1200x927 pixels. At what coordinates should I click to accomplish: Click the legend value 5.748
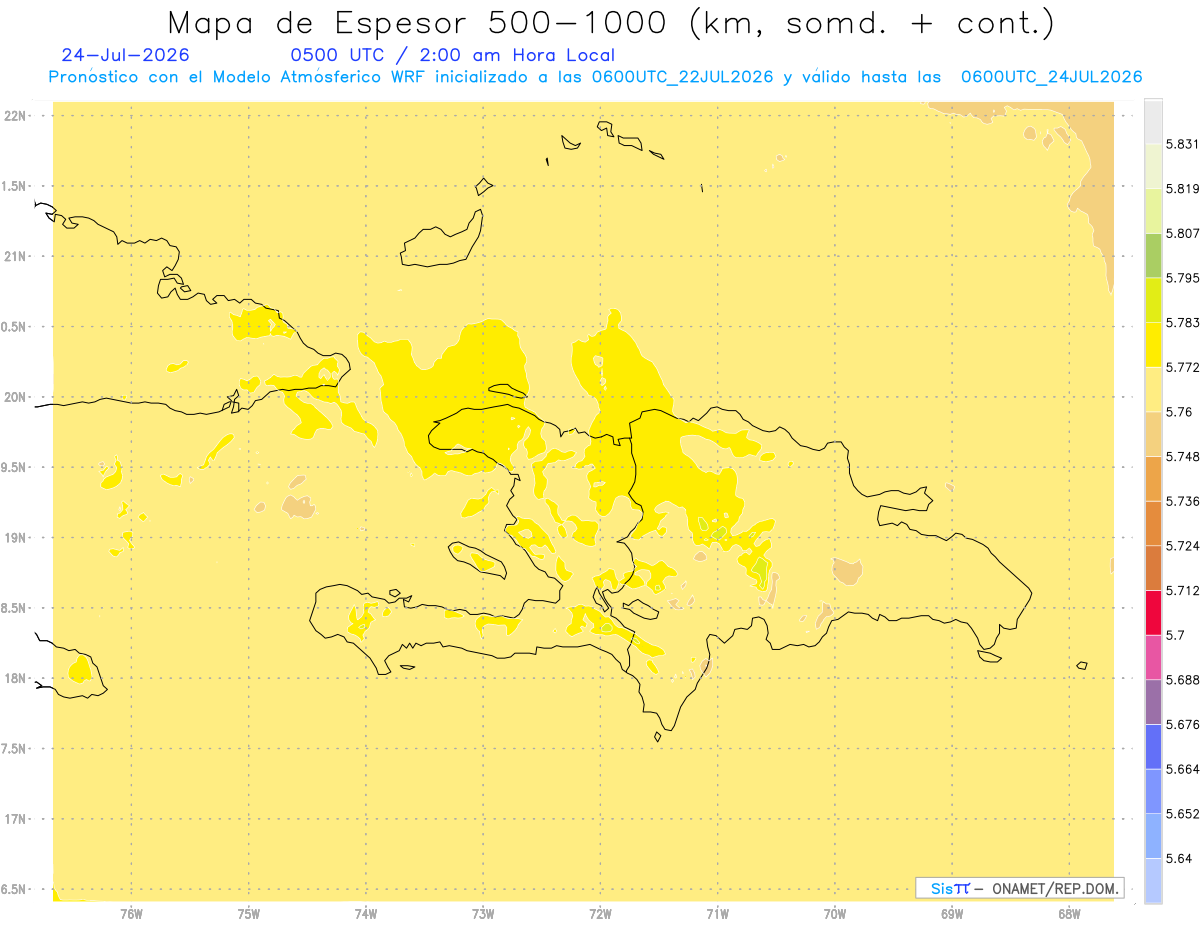pyautogui.click(x=1182, y=457)
